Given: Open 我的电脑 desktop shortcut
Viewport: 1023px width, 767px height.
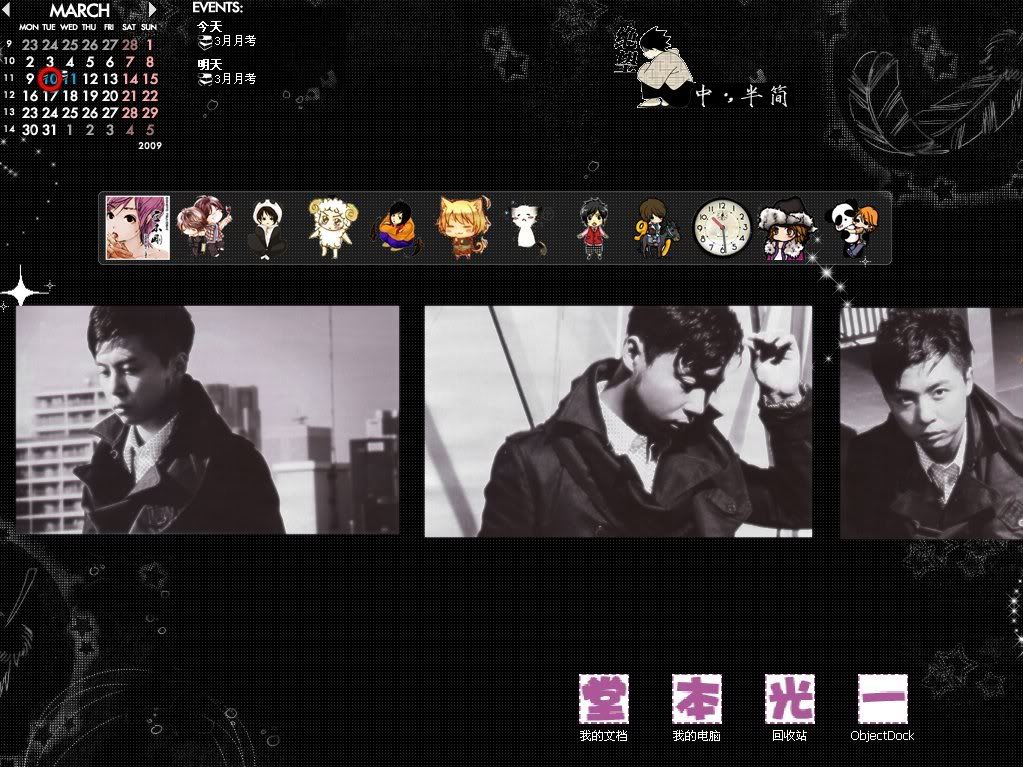Looking at the screenshot, I should (x=696, y=700).
